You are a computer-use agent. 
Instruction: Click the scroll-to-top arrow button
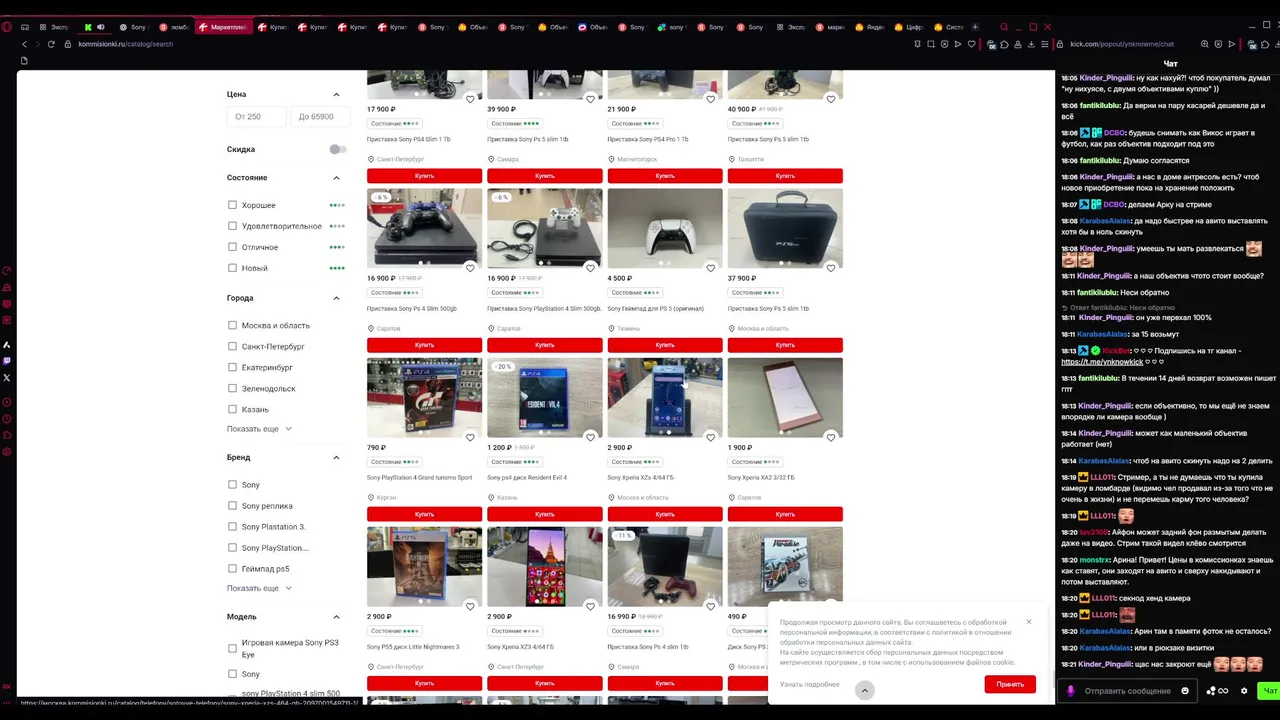point(865,690)
